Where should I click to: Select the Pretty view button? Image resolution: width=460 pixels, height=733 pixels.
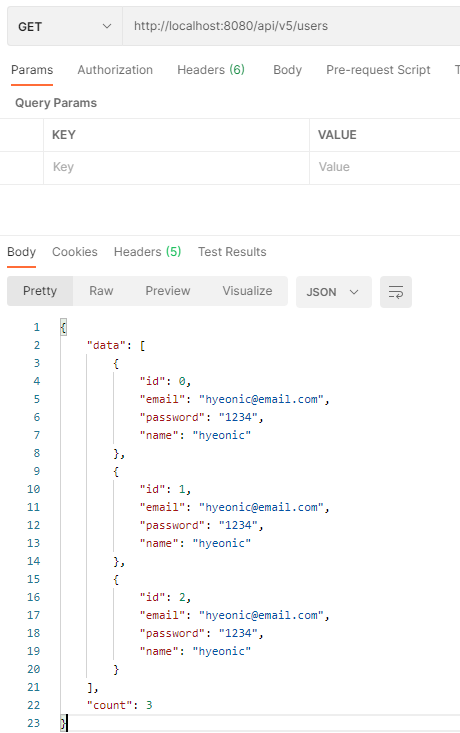(x=40, y=291)
